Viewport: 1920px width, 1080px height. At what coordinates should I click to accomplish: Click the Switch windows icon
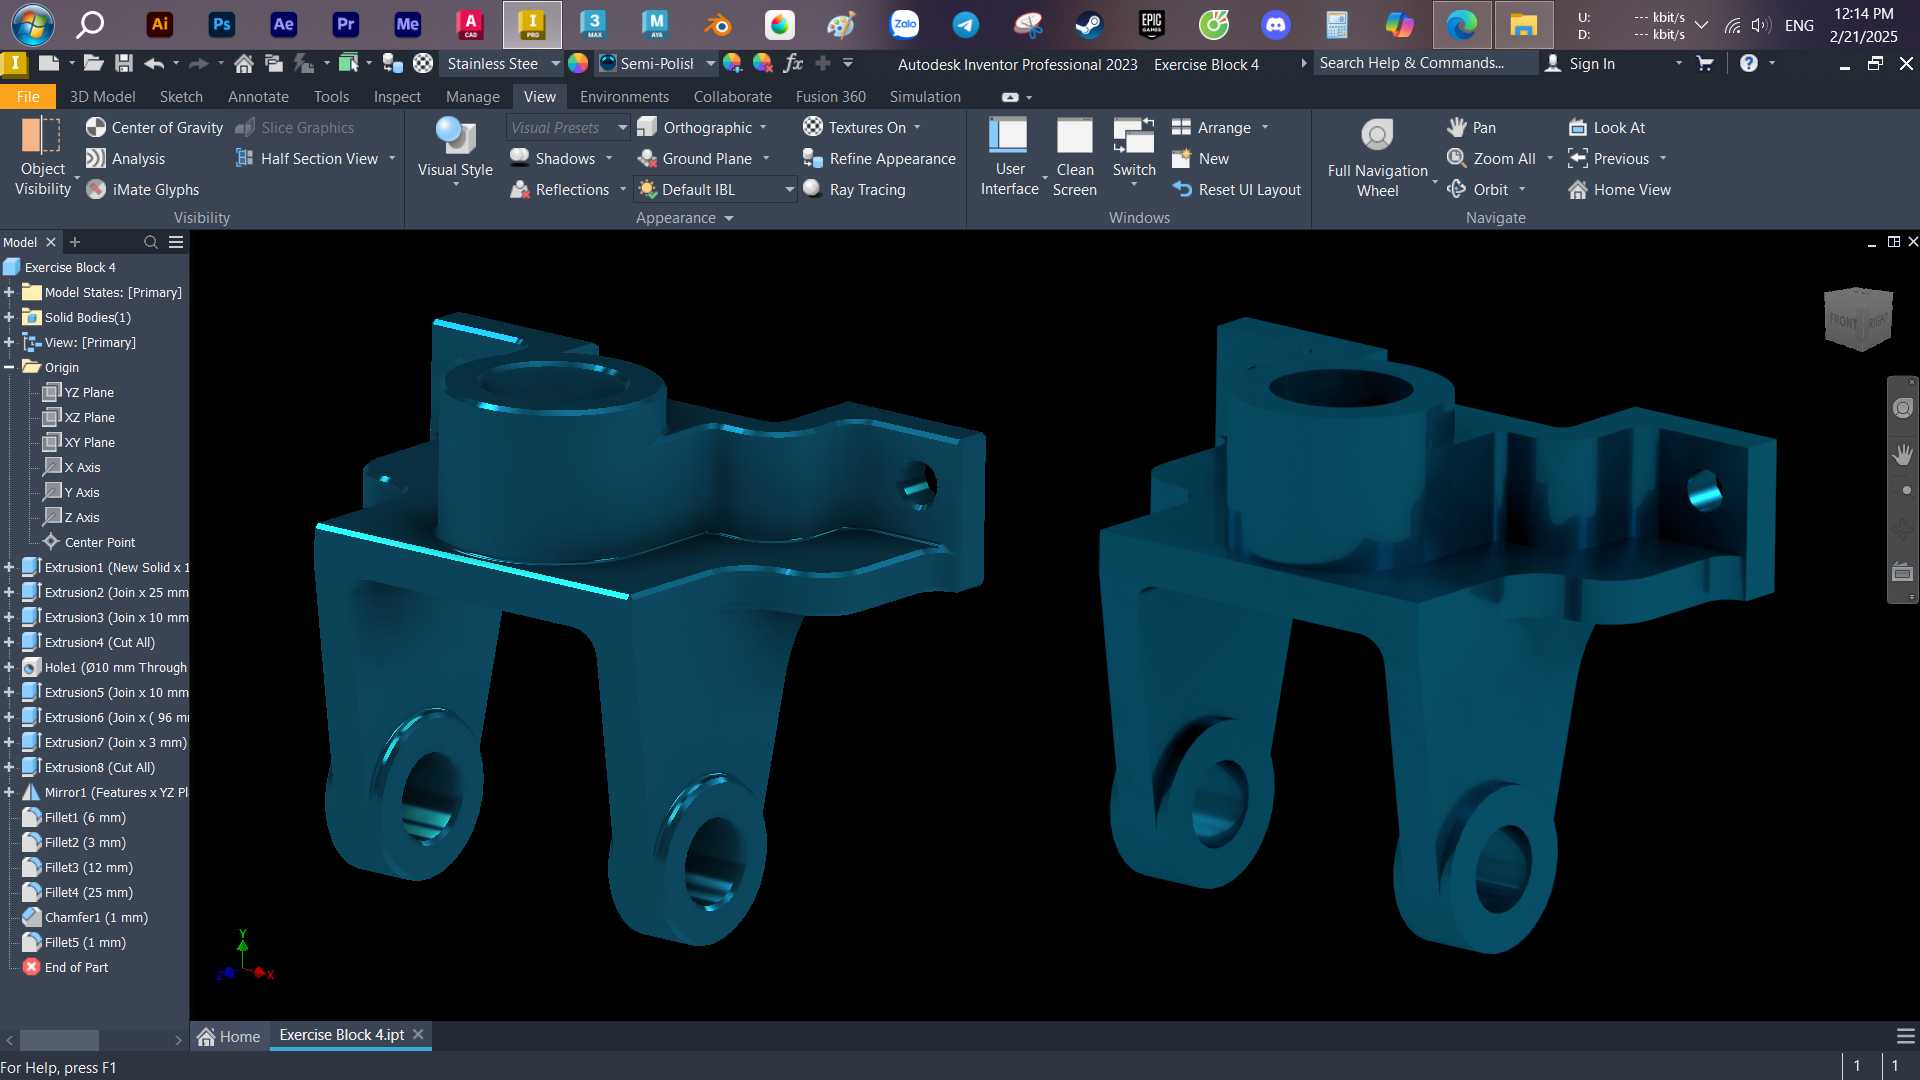point(1134,135)
